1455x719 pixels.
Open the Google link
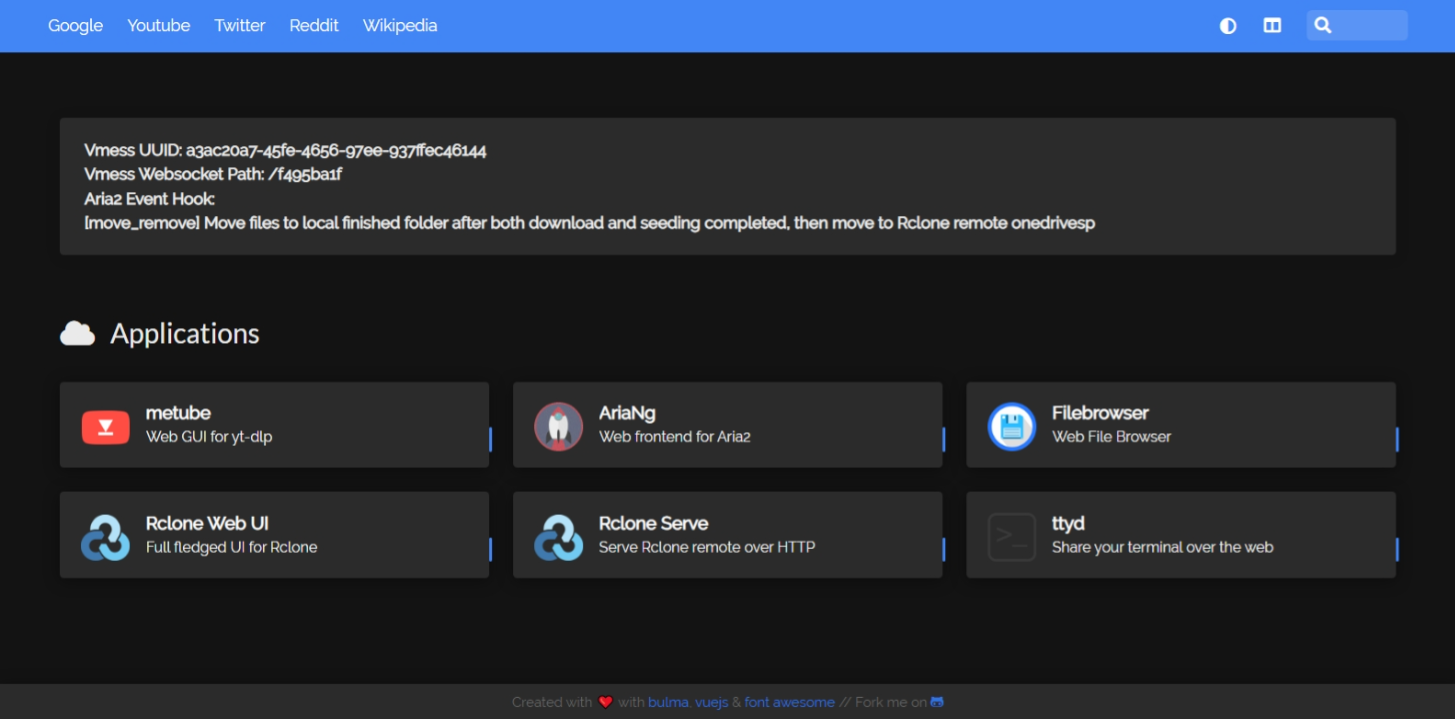tap(76, 26)
